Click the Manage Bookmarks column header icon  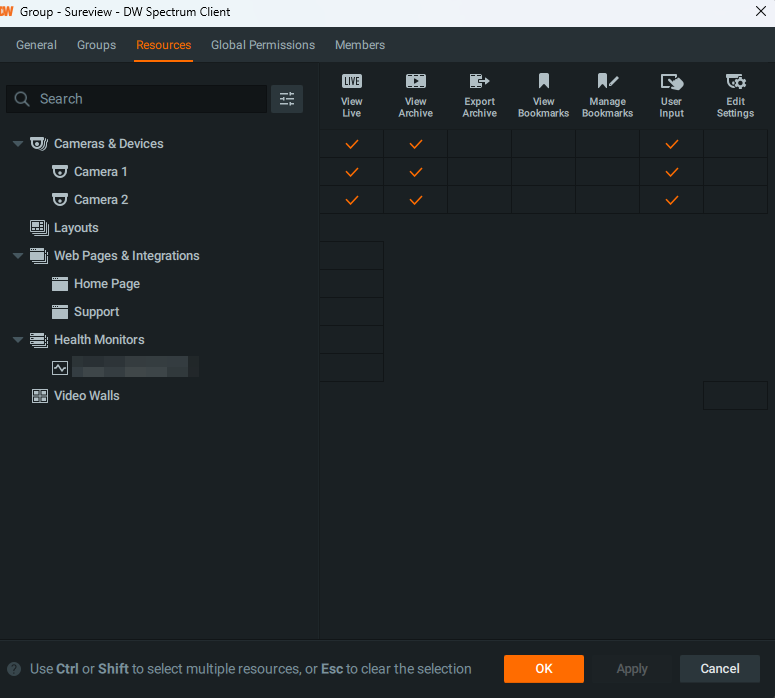(607, 81)
